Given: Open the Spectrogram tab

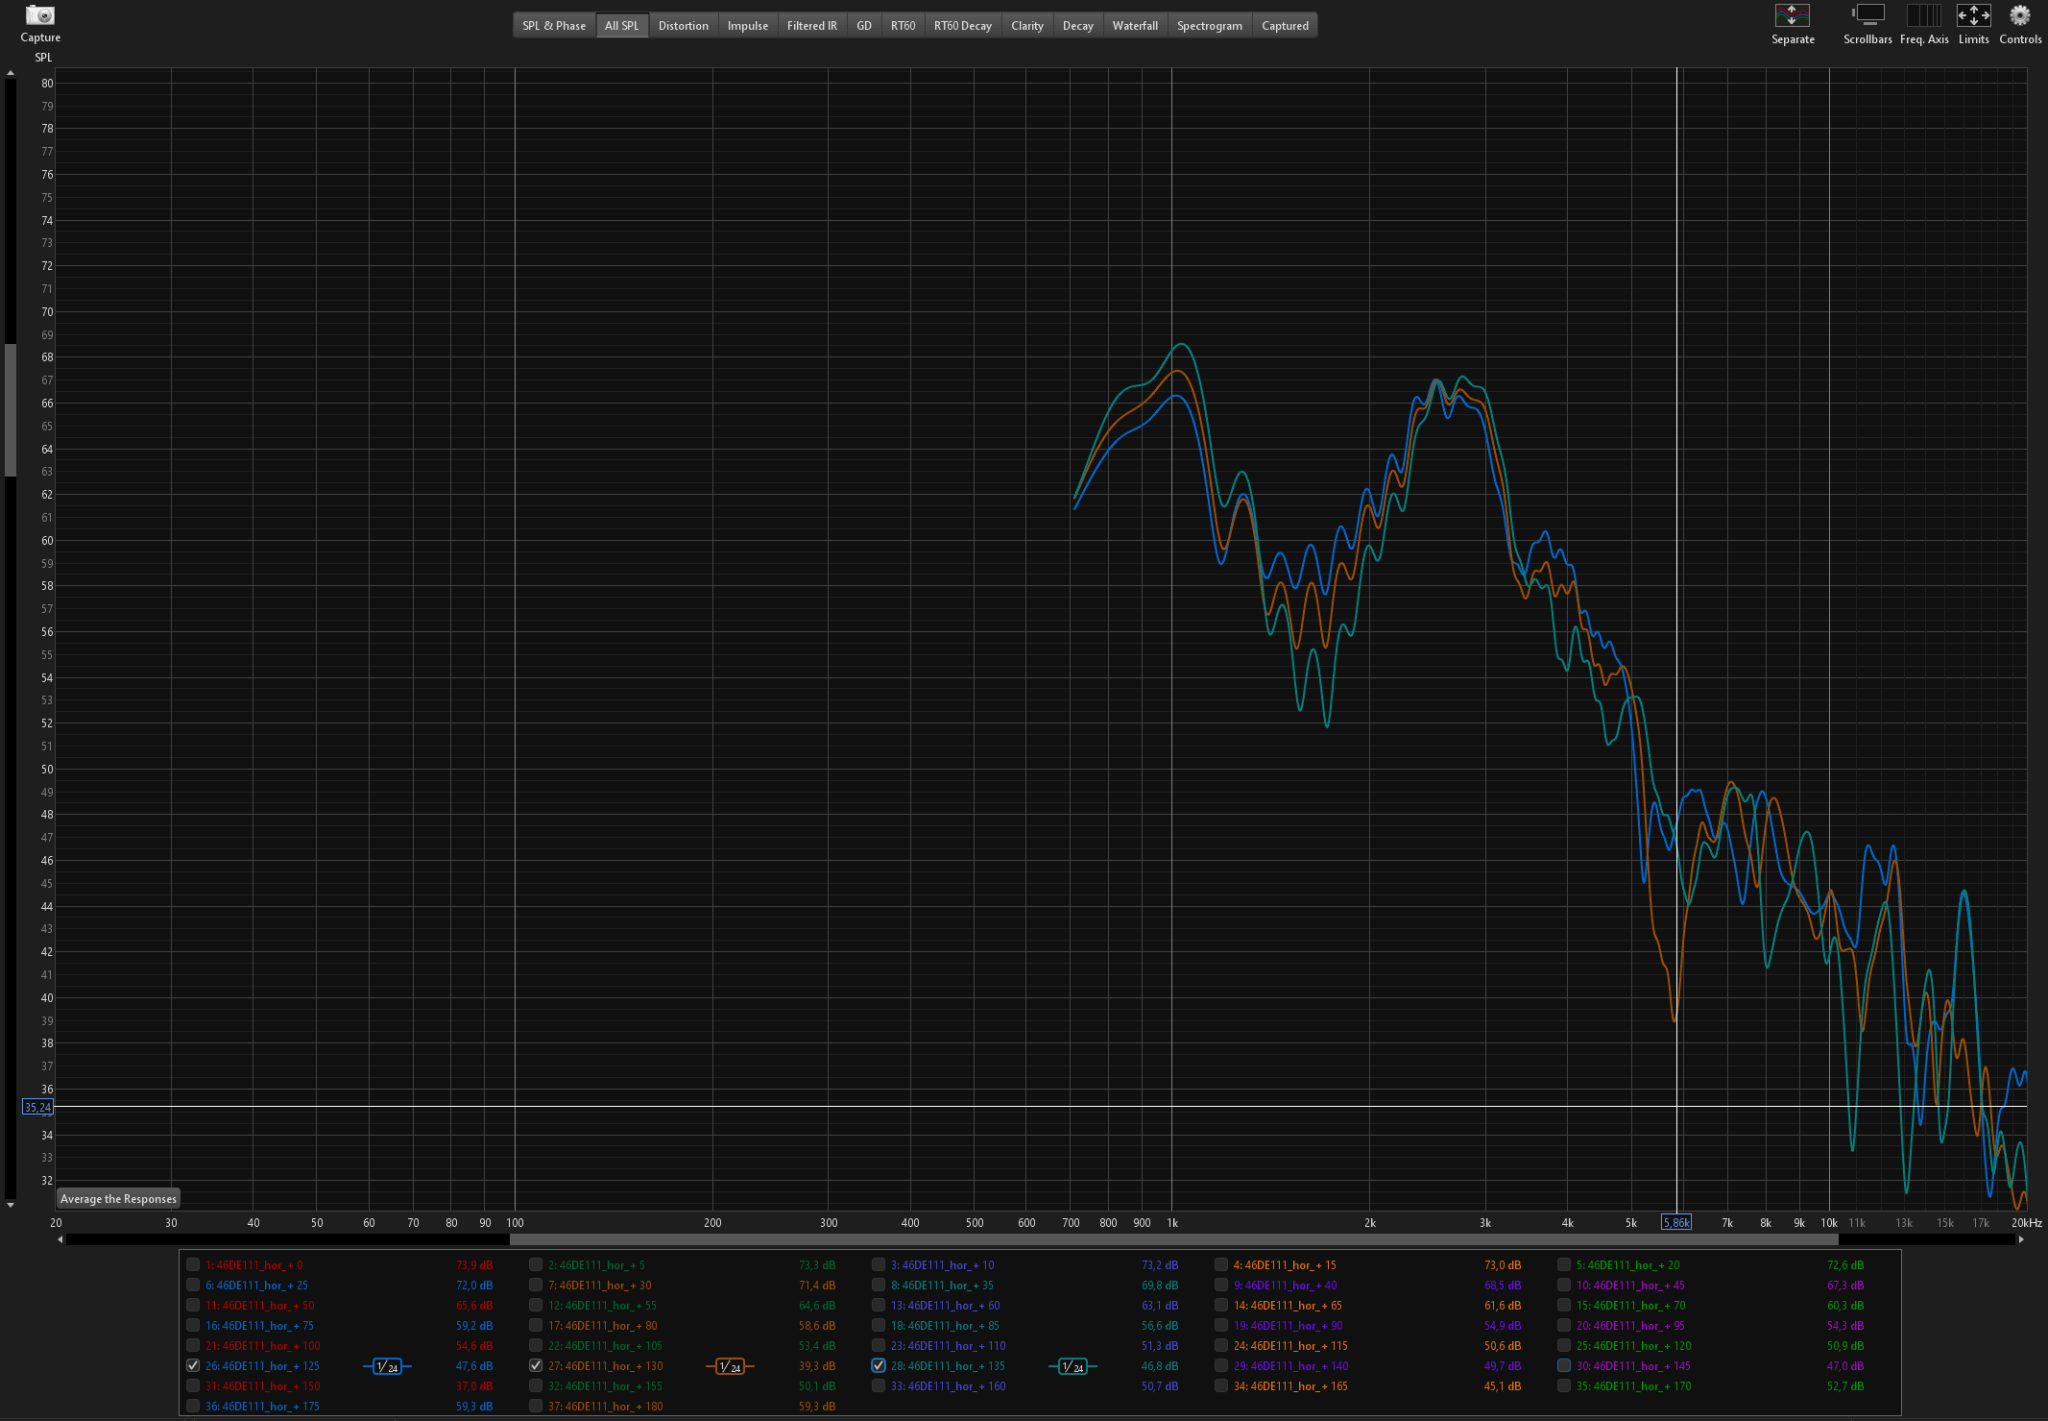Looking at the screenshot, I should click(x=1209, y=26).
